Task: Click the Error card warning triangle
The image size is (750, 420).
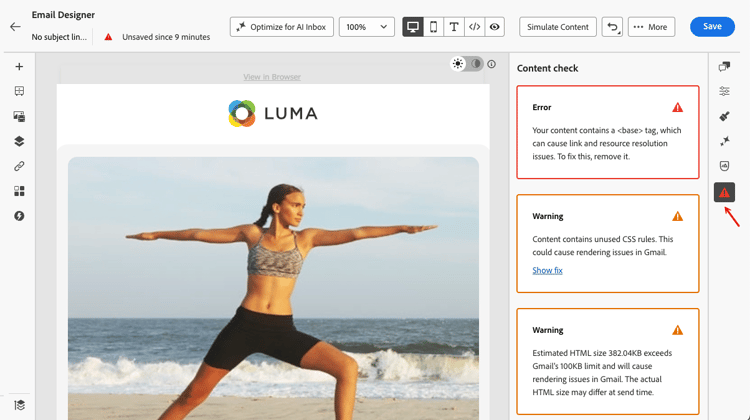Action: coord(677,108)
